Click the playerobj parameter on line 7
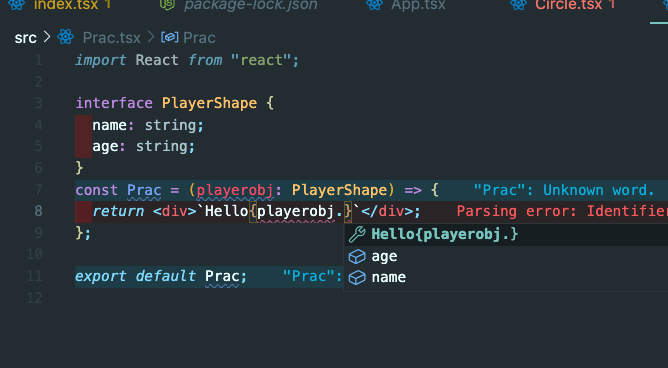 pos(235,190)
